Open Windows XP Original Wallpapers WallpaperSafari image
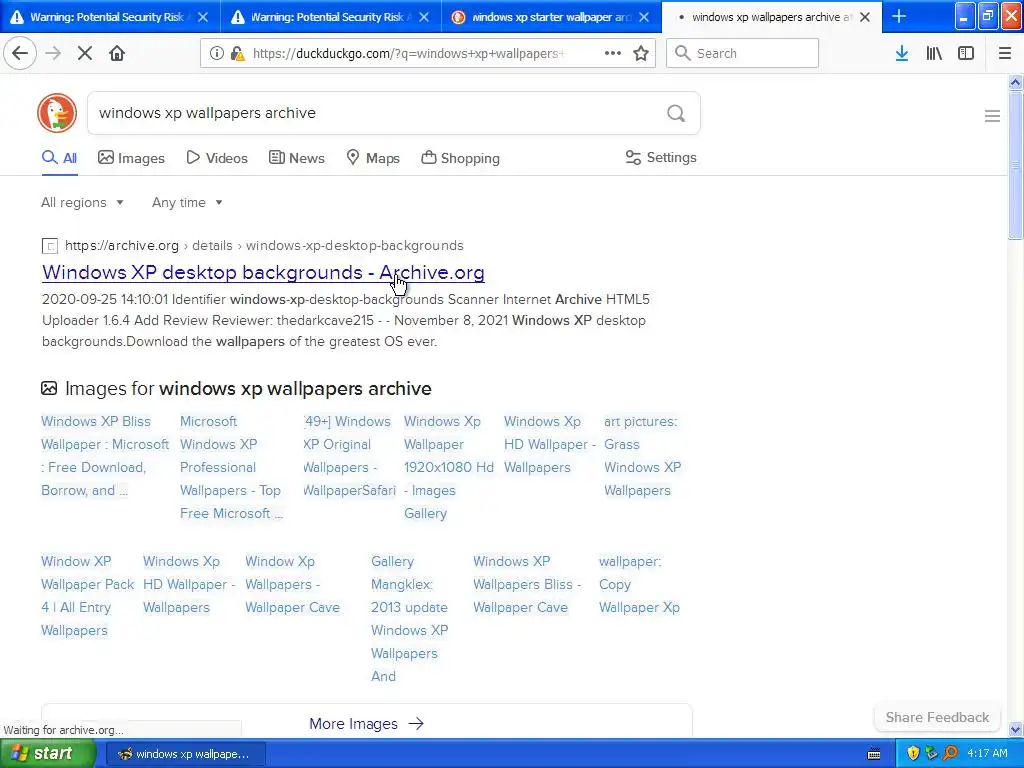This screenshot has height=768, width=1024. pyautogui.click(x=349, y=456)
